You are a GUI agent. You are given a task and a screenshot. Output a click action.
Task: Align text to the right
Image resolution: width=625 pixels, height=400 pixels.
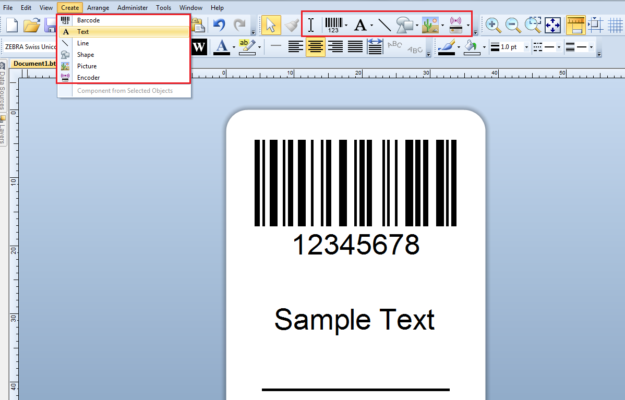pos(335,47)
